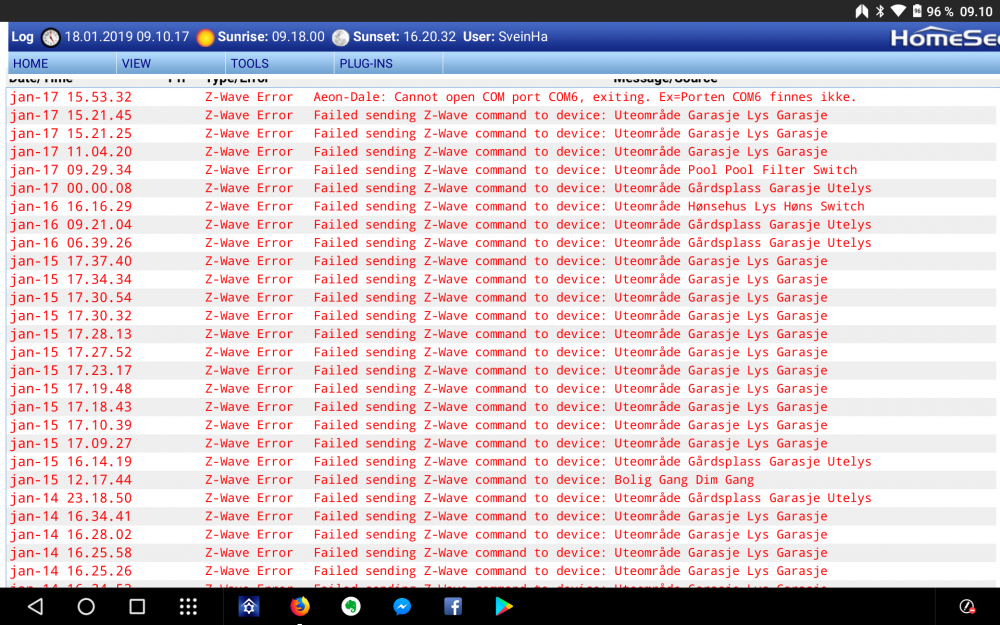Open the HomeSeer app icon in the taskbar
The image size is (1000, 625).
coord(249,606)
